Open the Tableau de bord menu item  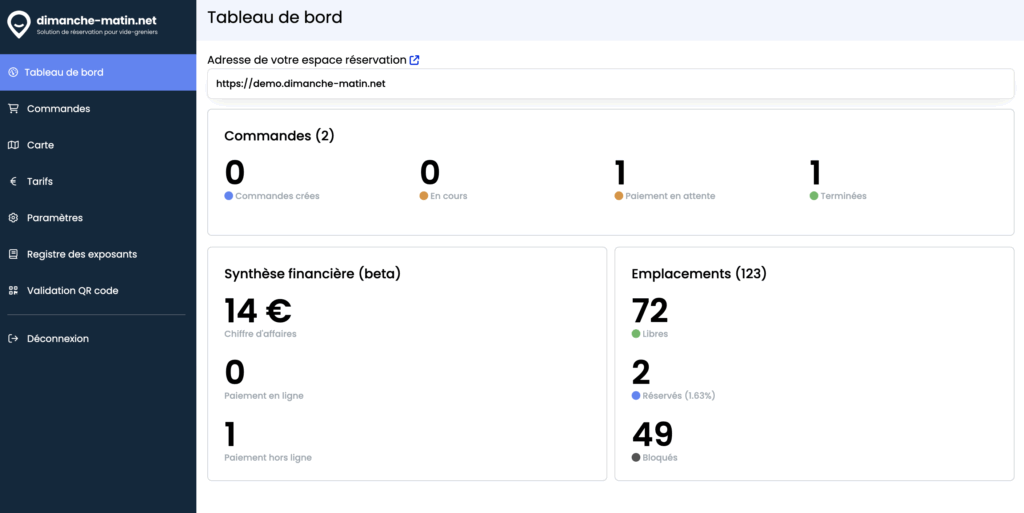coord(98,72)
